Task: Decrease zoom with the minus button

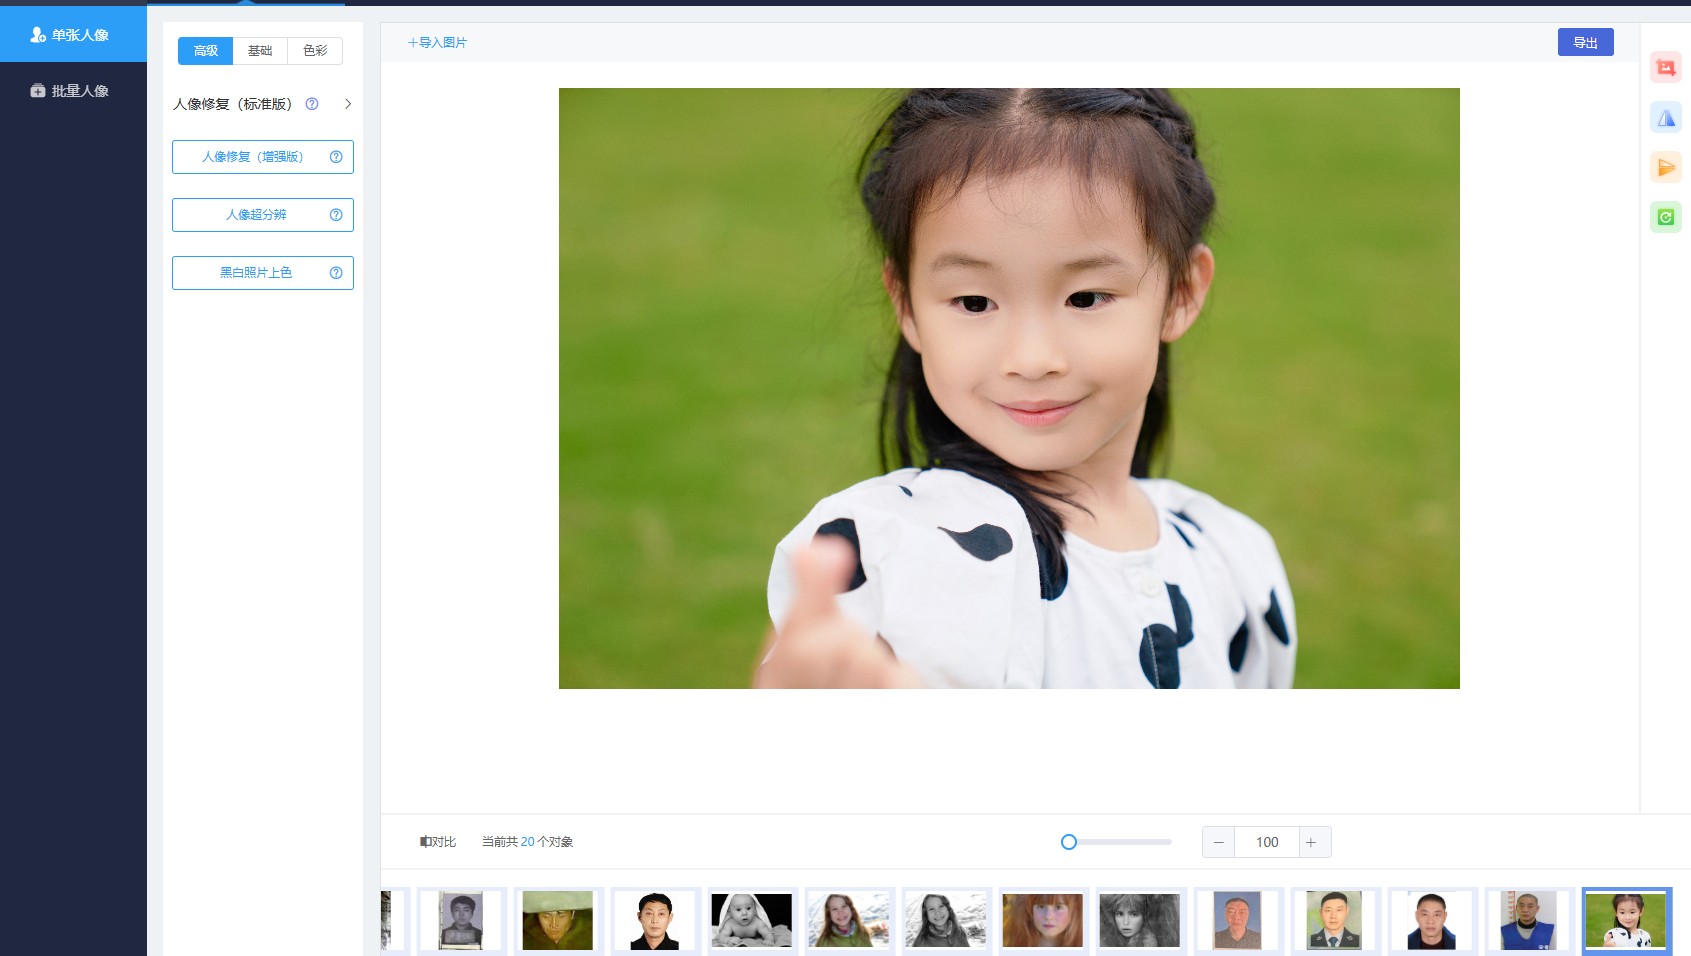Action: coord(1218,842)
